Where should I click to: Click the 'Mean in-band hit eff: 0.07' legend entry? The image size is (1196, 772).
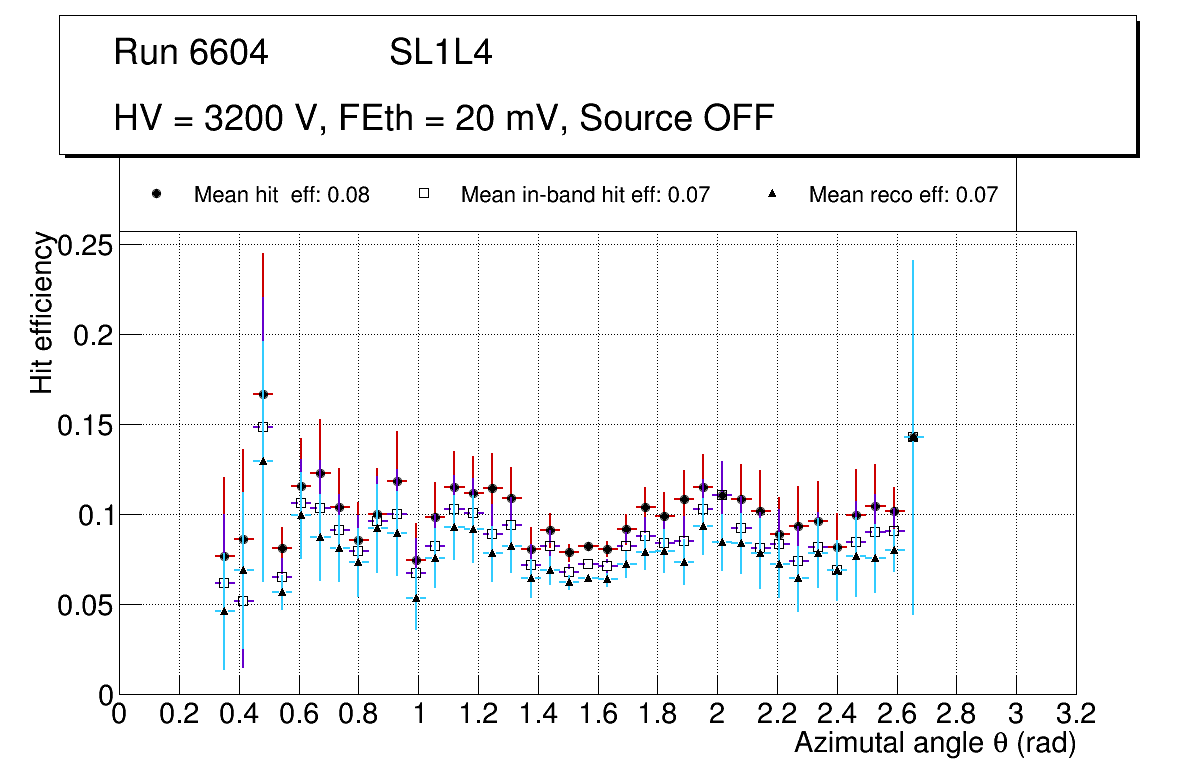point(585,195)
